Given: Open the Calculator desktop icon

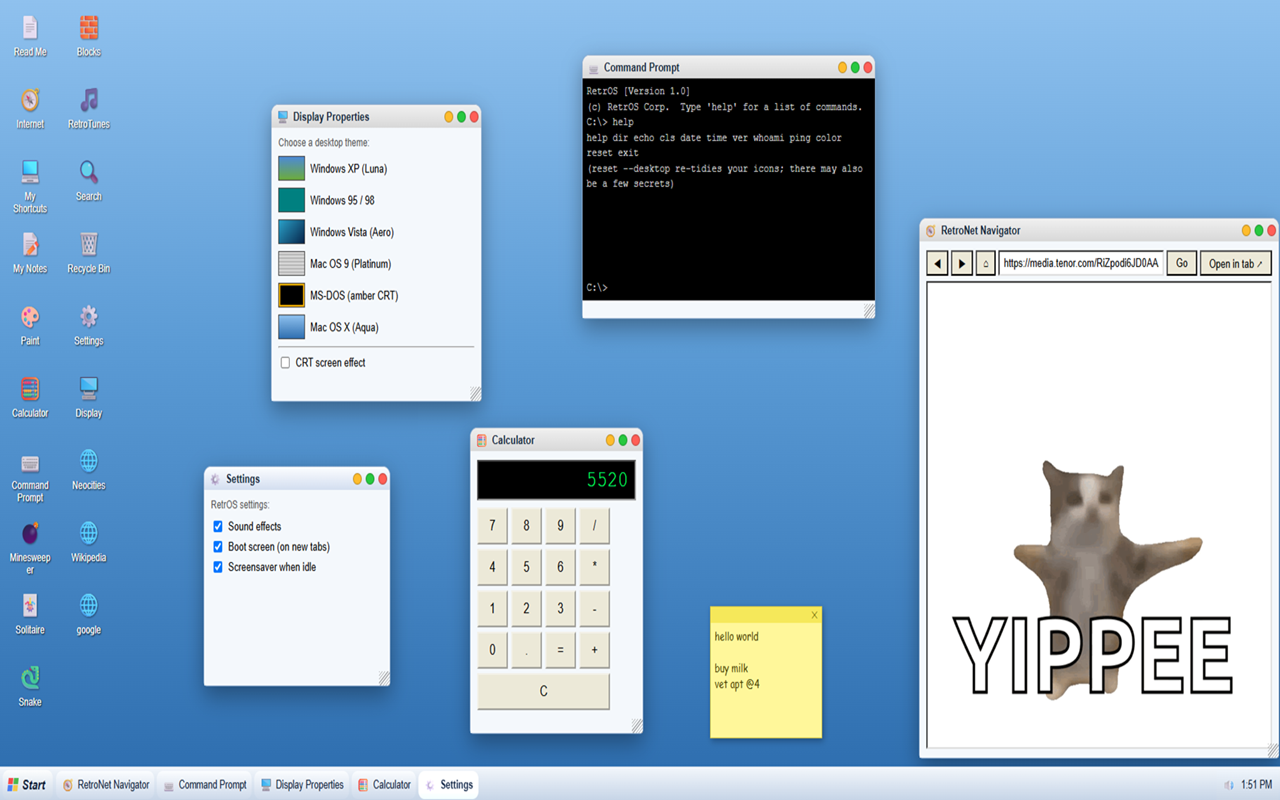Looking at the screenshot, I should tap(30, 396).
